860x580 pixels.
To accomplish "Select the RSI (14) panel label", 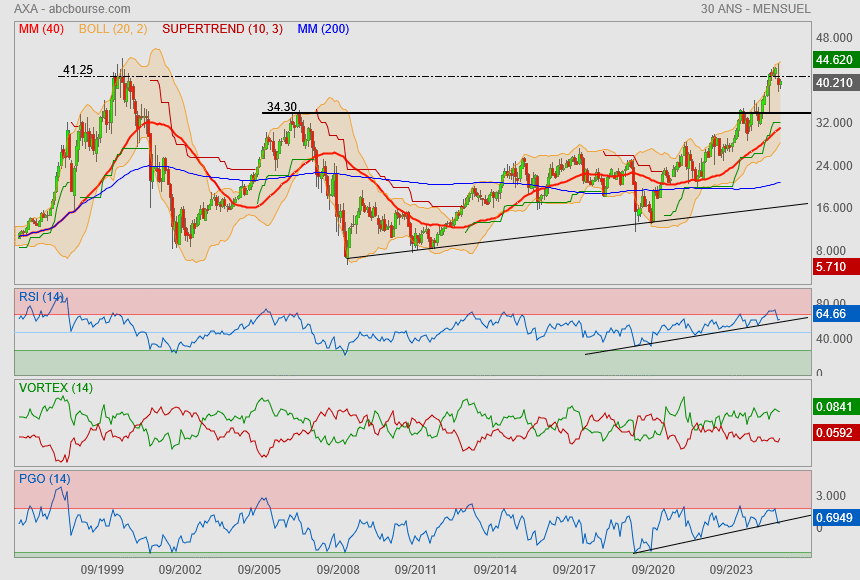I will pos(42,296).
